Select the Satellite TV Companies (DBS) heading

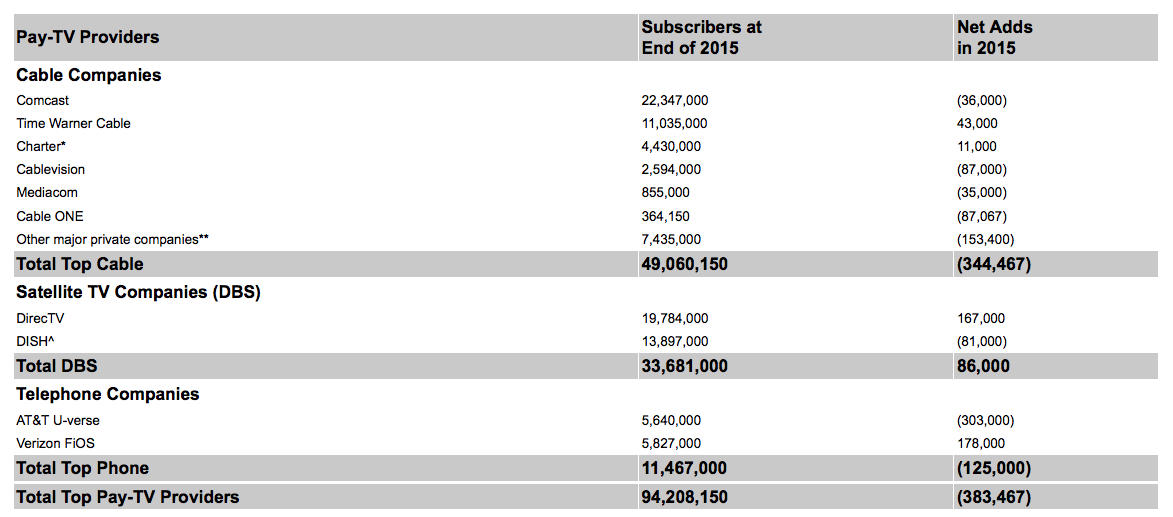(x=138, y=292)
